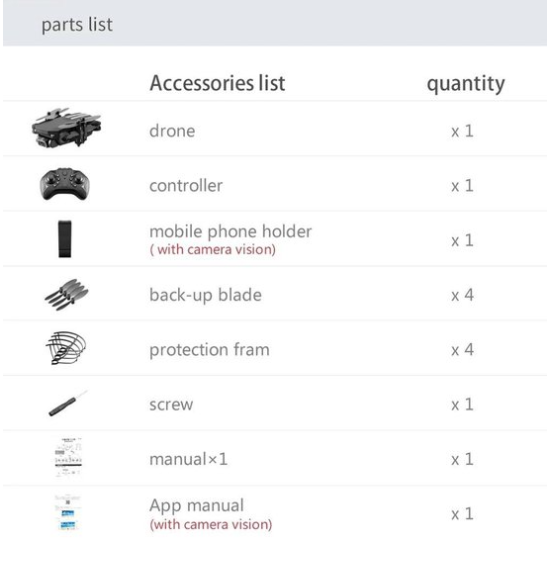Click the 'parts list' header label
Screen dimensions: 551x576
click(x=77, y=25)
